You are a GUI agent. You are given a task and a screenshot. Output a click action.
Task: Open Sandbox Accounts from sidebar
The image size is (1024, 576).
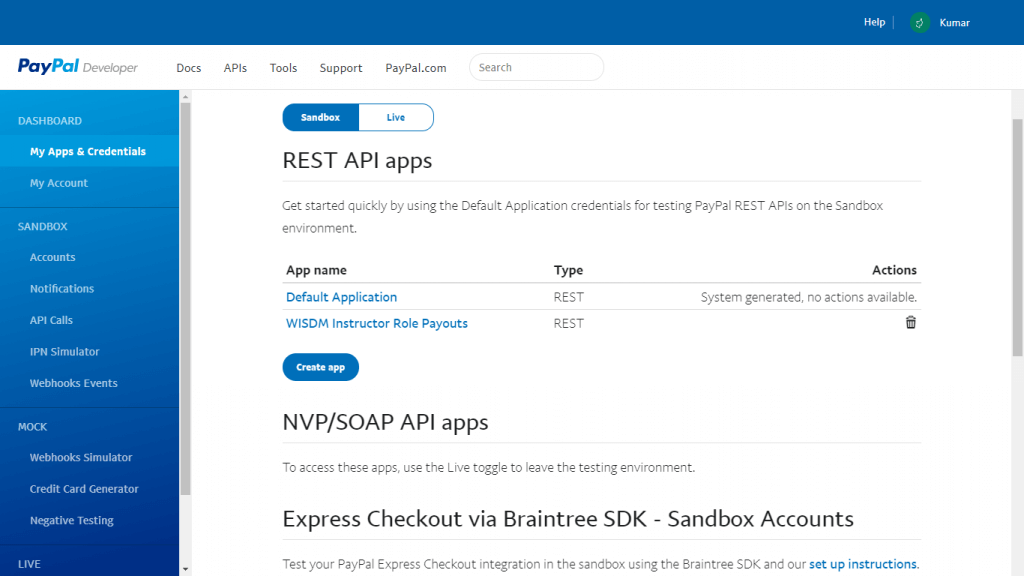click(52, 257)
